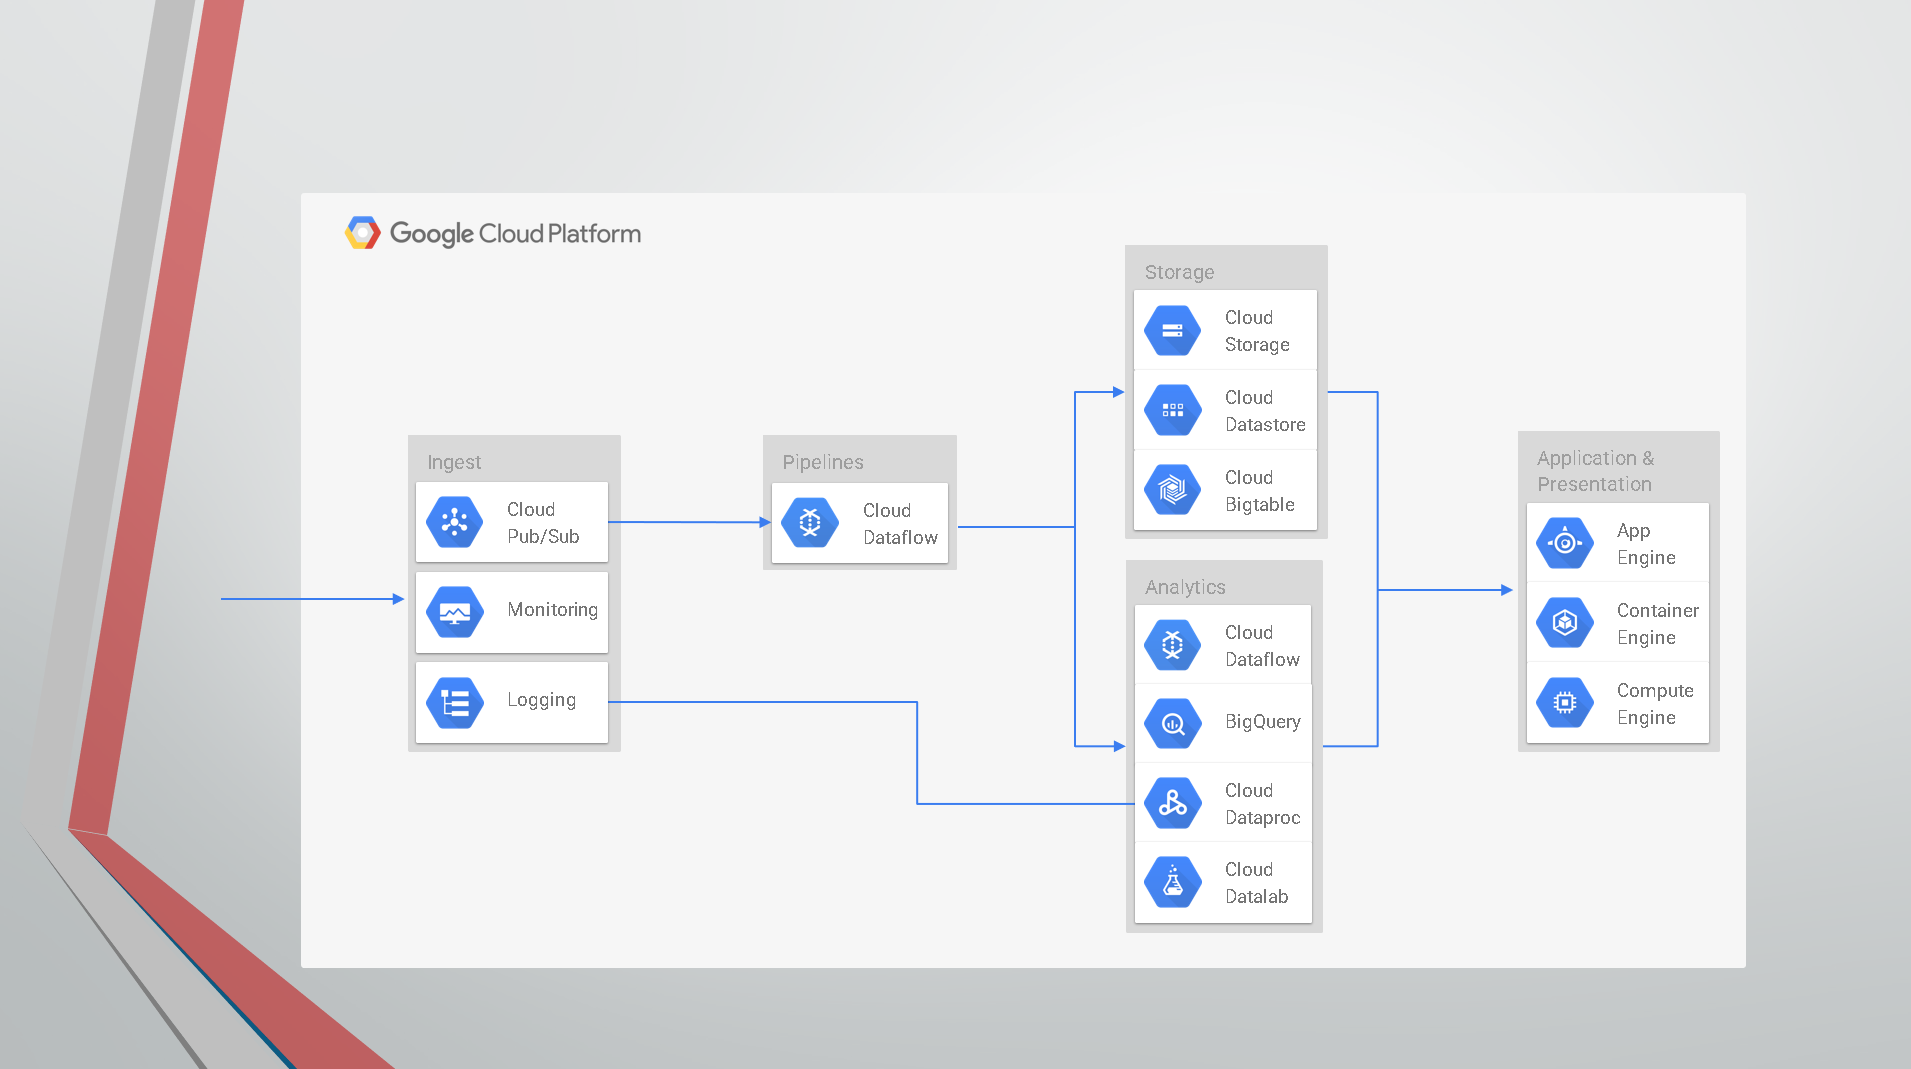Select the 'BigQuery' label text
Screen dimensions: 1911x1069
(1263, 722)
